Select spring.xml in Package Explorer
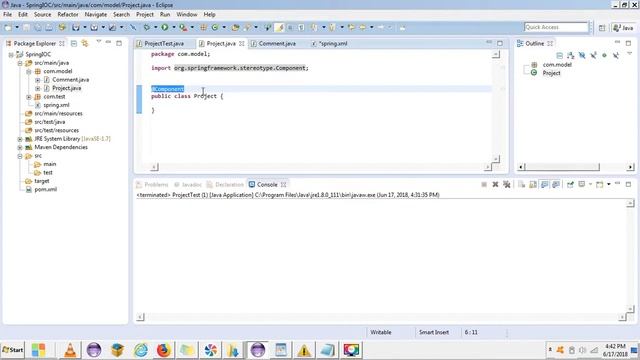The image size is (640, 360). pos(56,105)
